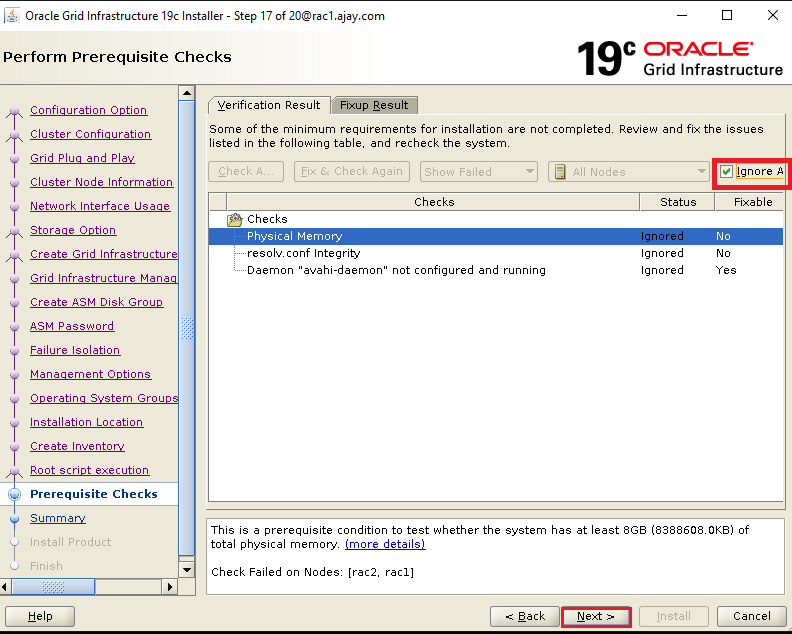Go to the Storage Option step
792x634 pixels.
[73, 230]
